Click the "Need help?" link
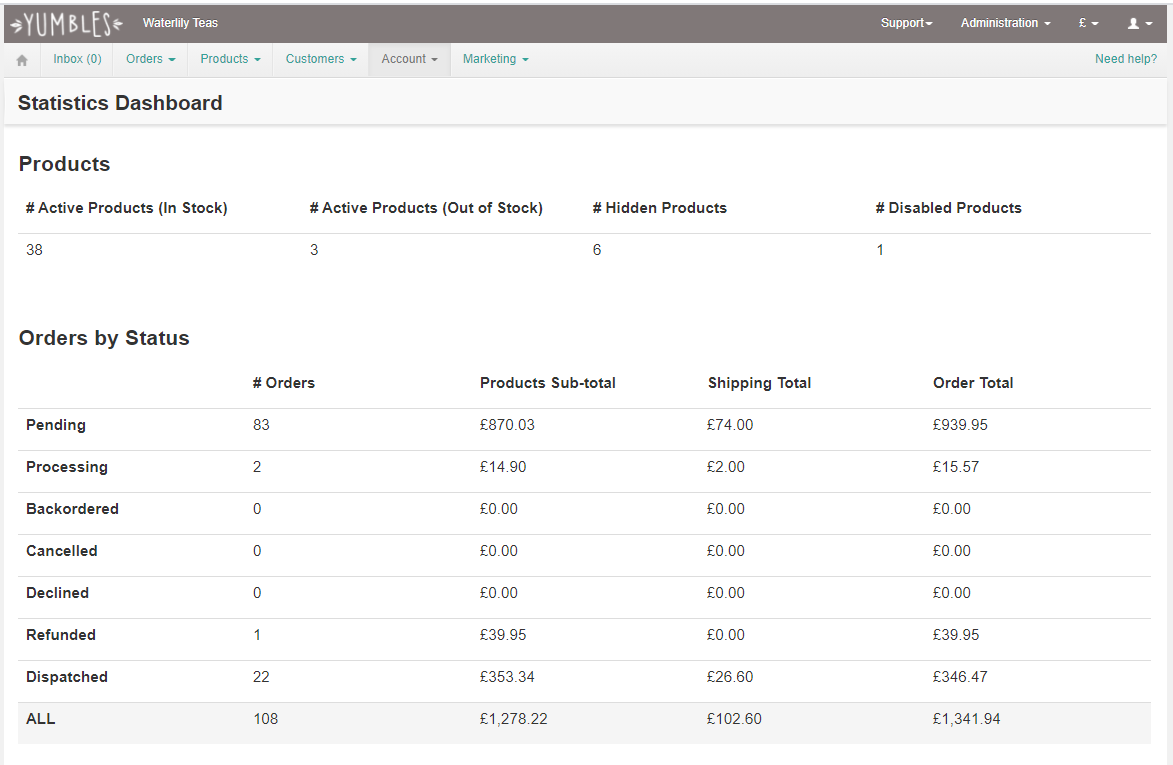 (1126, 59)
